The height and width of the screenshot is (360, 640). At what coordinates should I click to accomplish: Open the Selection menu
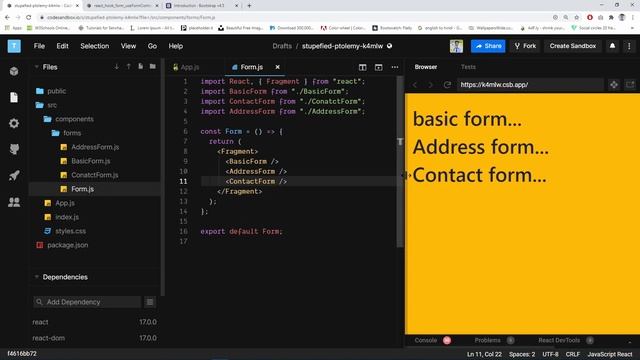tap(95, 46)
